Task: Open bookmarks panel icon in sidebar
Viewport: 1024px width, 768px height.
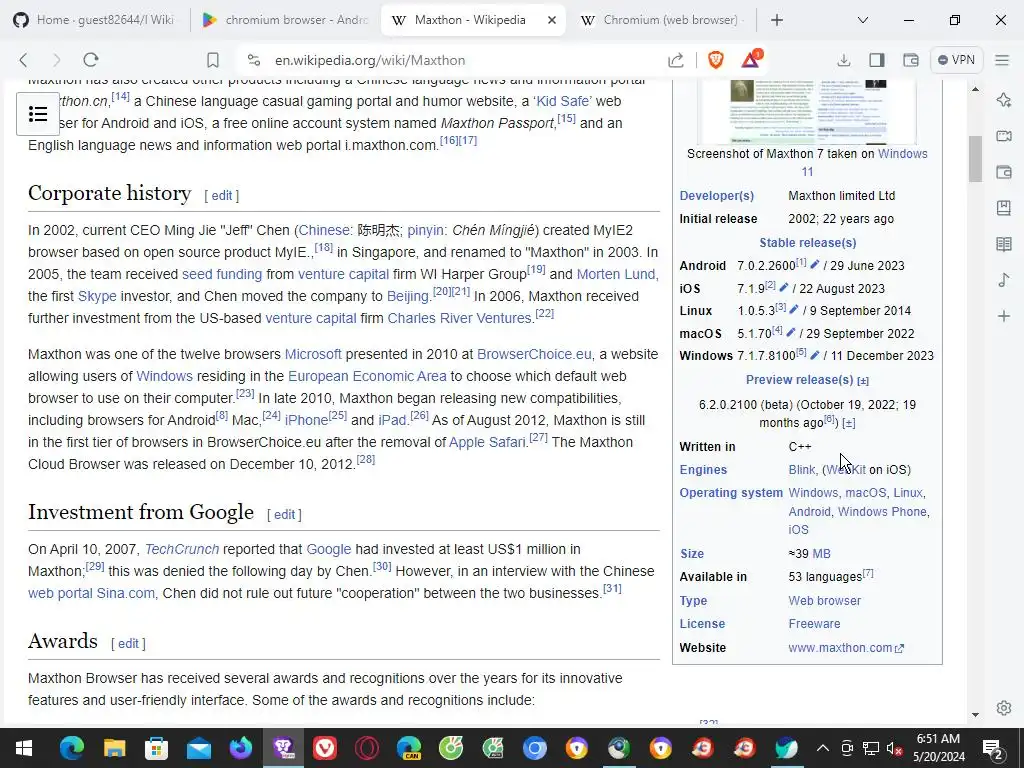Action: coord(1004,208)
